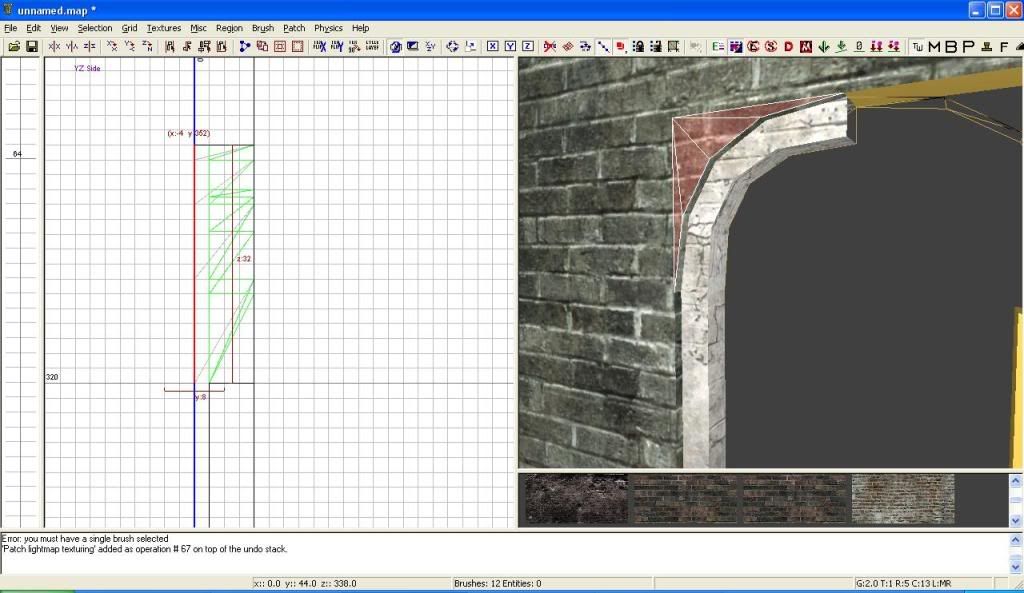Open the Textures menu
This screenshot has width=1024, height=593.
point(163,28)
